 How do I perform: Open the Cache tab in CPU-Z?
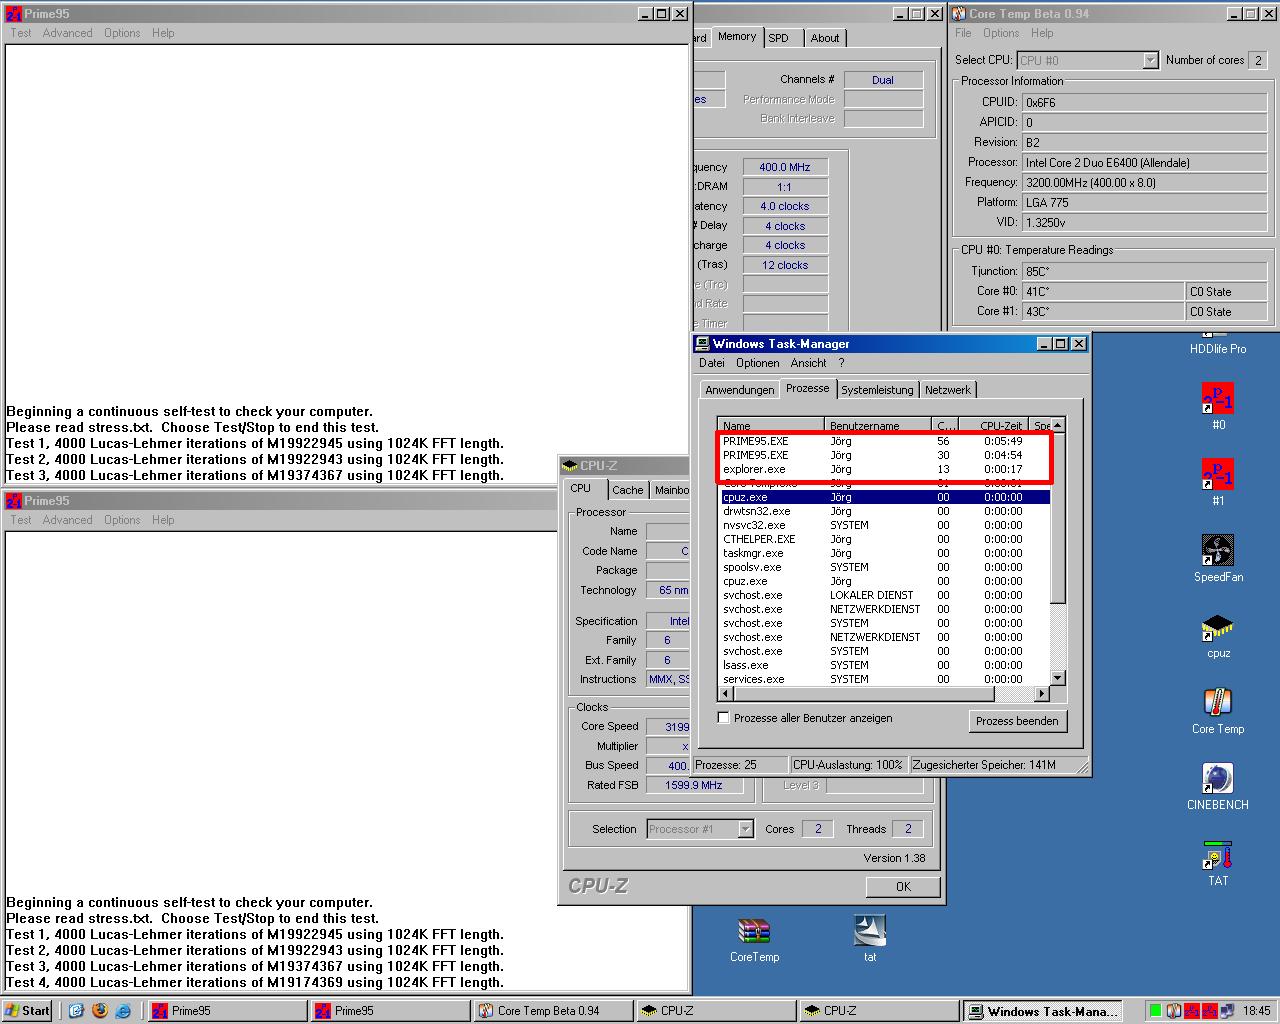(627, 490)
